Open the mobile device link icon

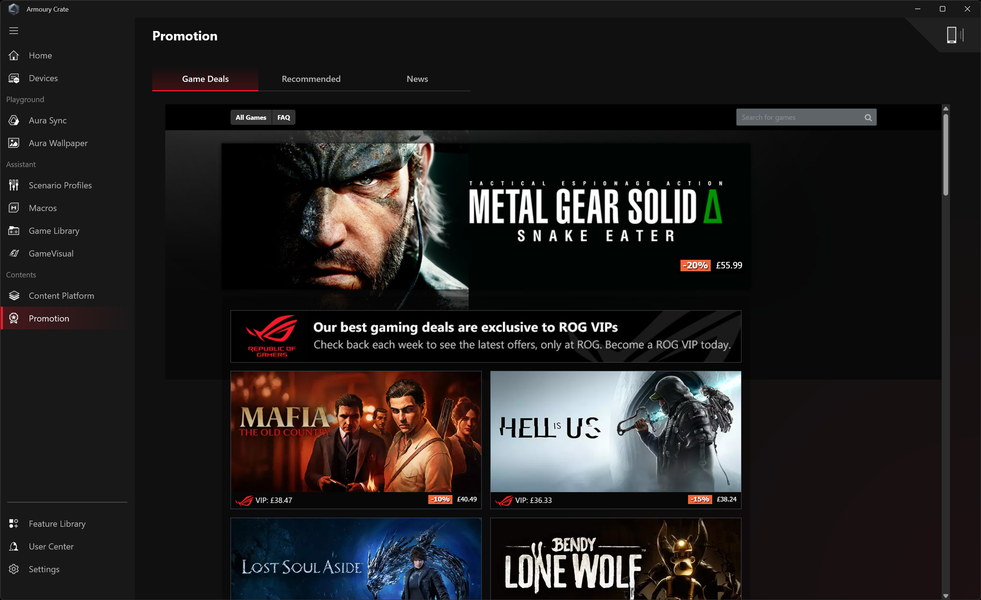(954, 35)
